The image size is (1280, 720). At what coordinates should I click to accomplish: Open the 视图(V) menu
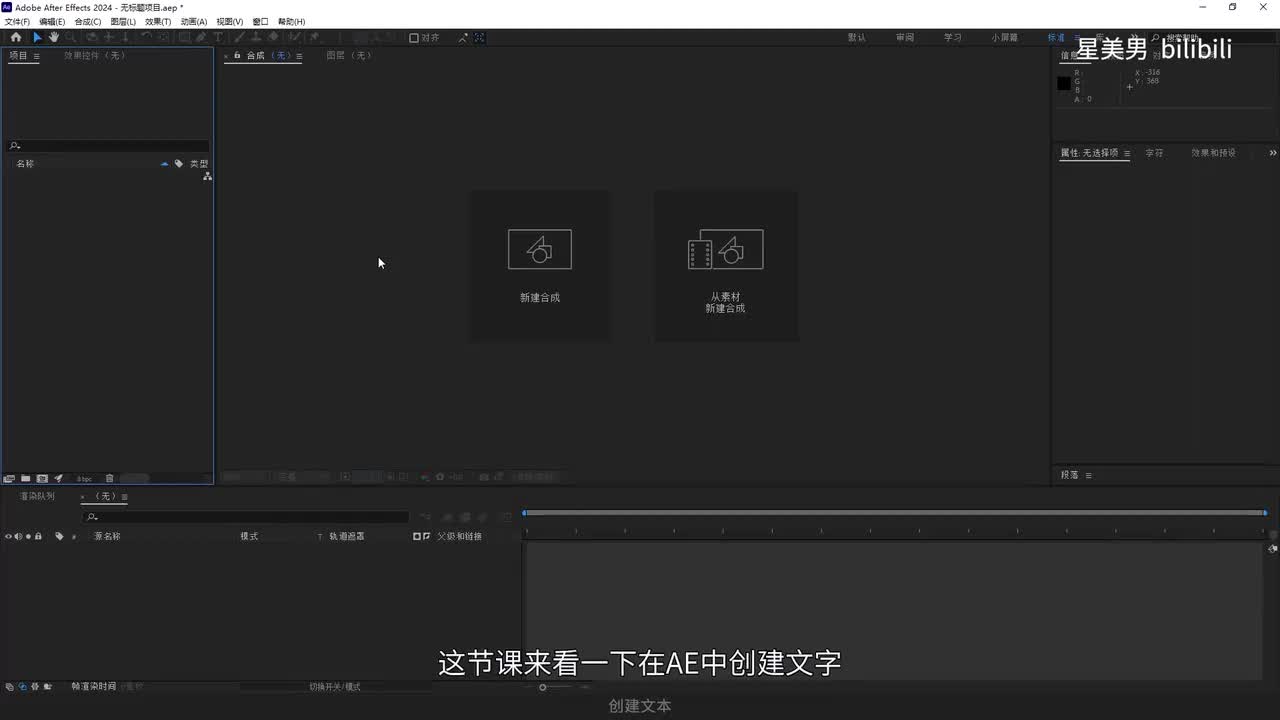(230, 21)
